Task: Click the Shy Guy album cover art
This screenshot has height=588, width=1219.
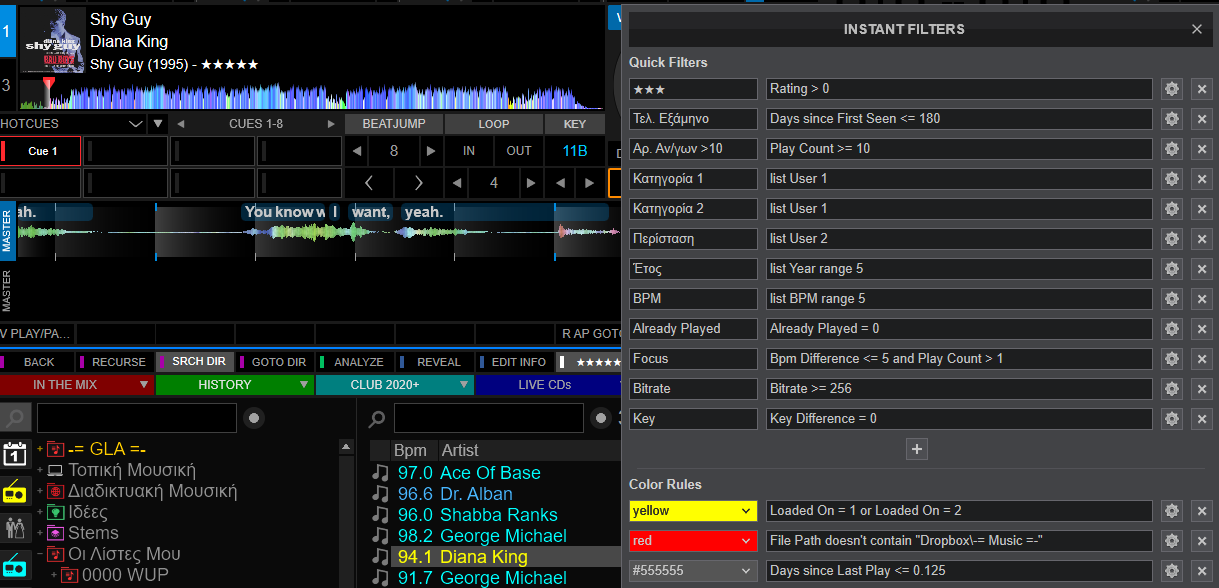Action: 53,40
